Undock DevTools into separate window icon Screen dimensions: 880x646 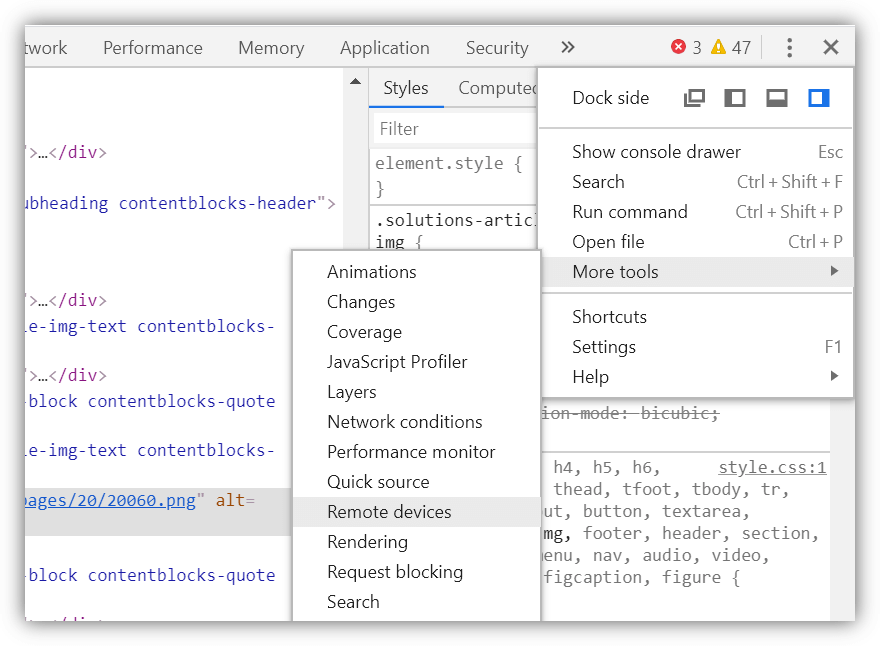click(694, 98)
